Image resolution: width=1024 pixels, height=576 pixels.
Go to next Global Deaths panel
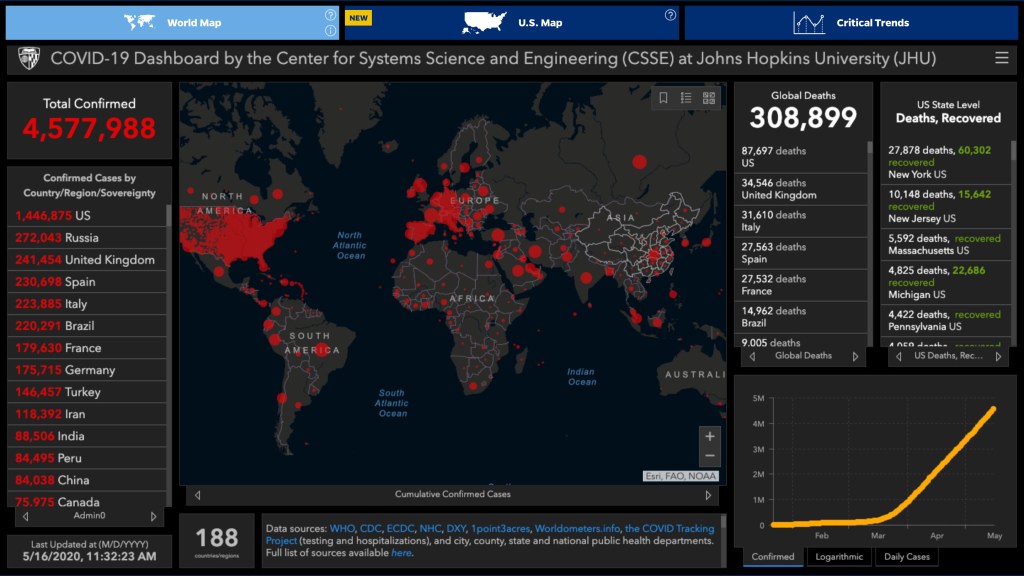click(855, 356)
